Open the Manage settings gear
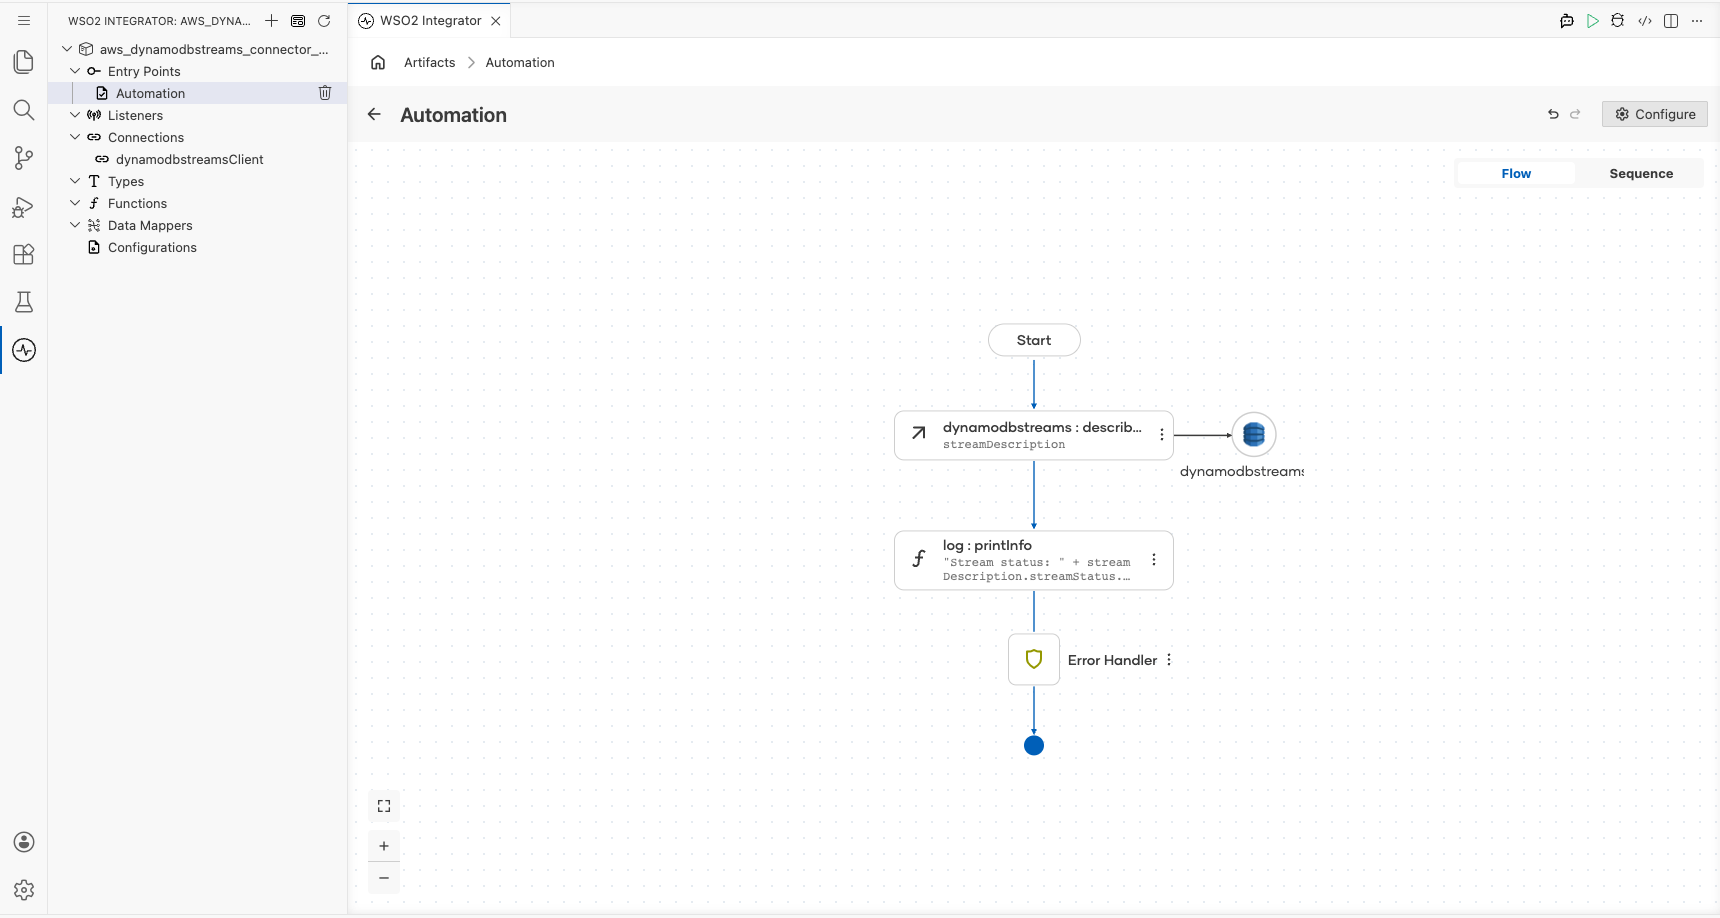This screenshot has width=1720, height=918. coord(24,890)
